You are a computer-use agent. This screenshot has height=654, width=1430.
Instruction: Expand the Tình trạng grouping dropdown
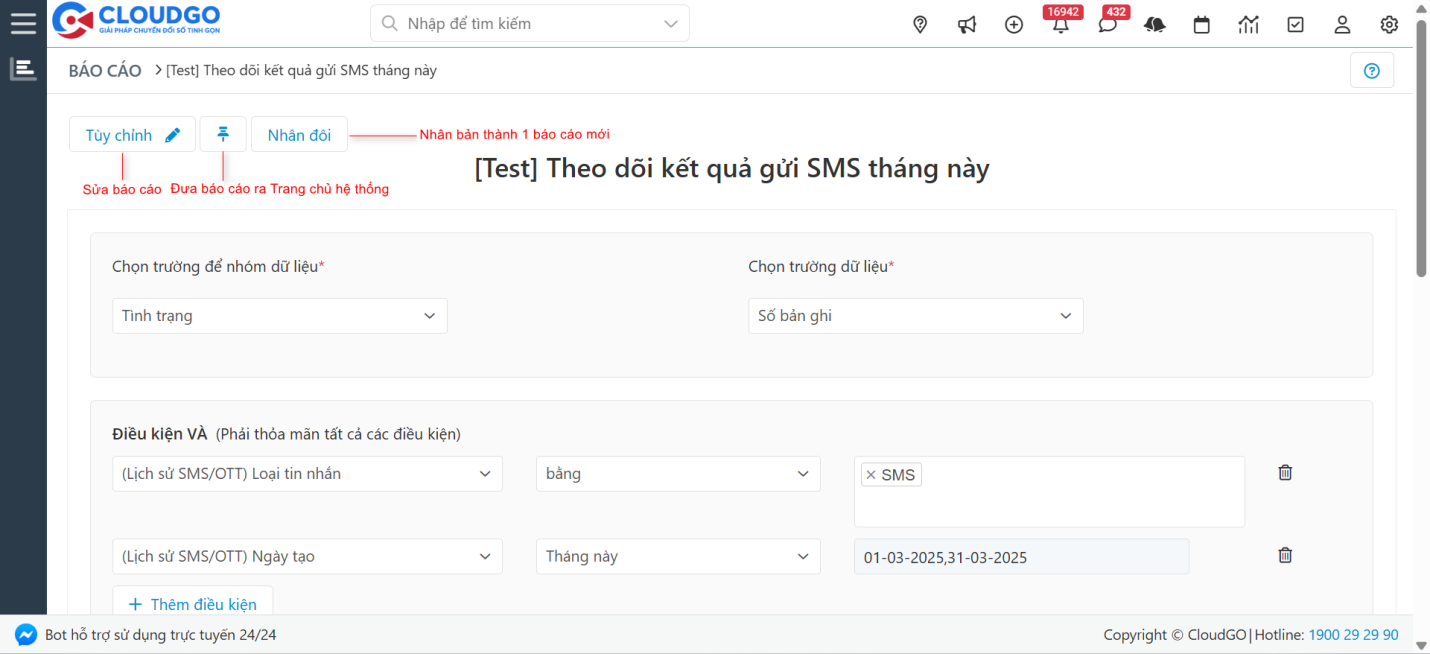pyautogui.click(x=279, y=316)
